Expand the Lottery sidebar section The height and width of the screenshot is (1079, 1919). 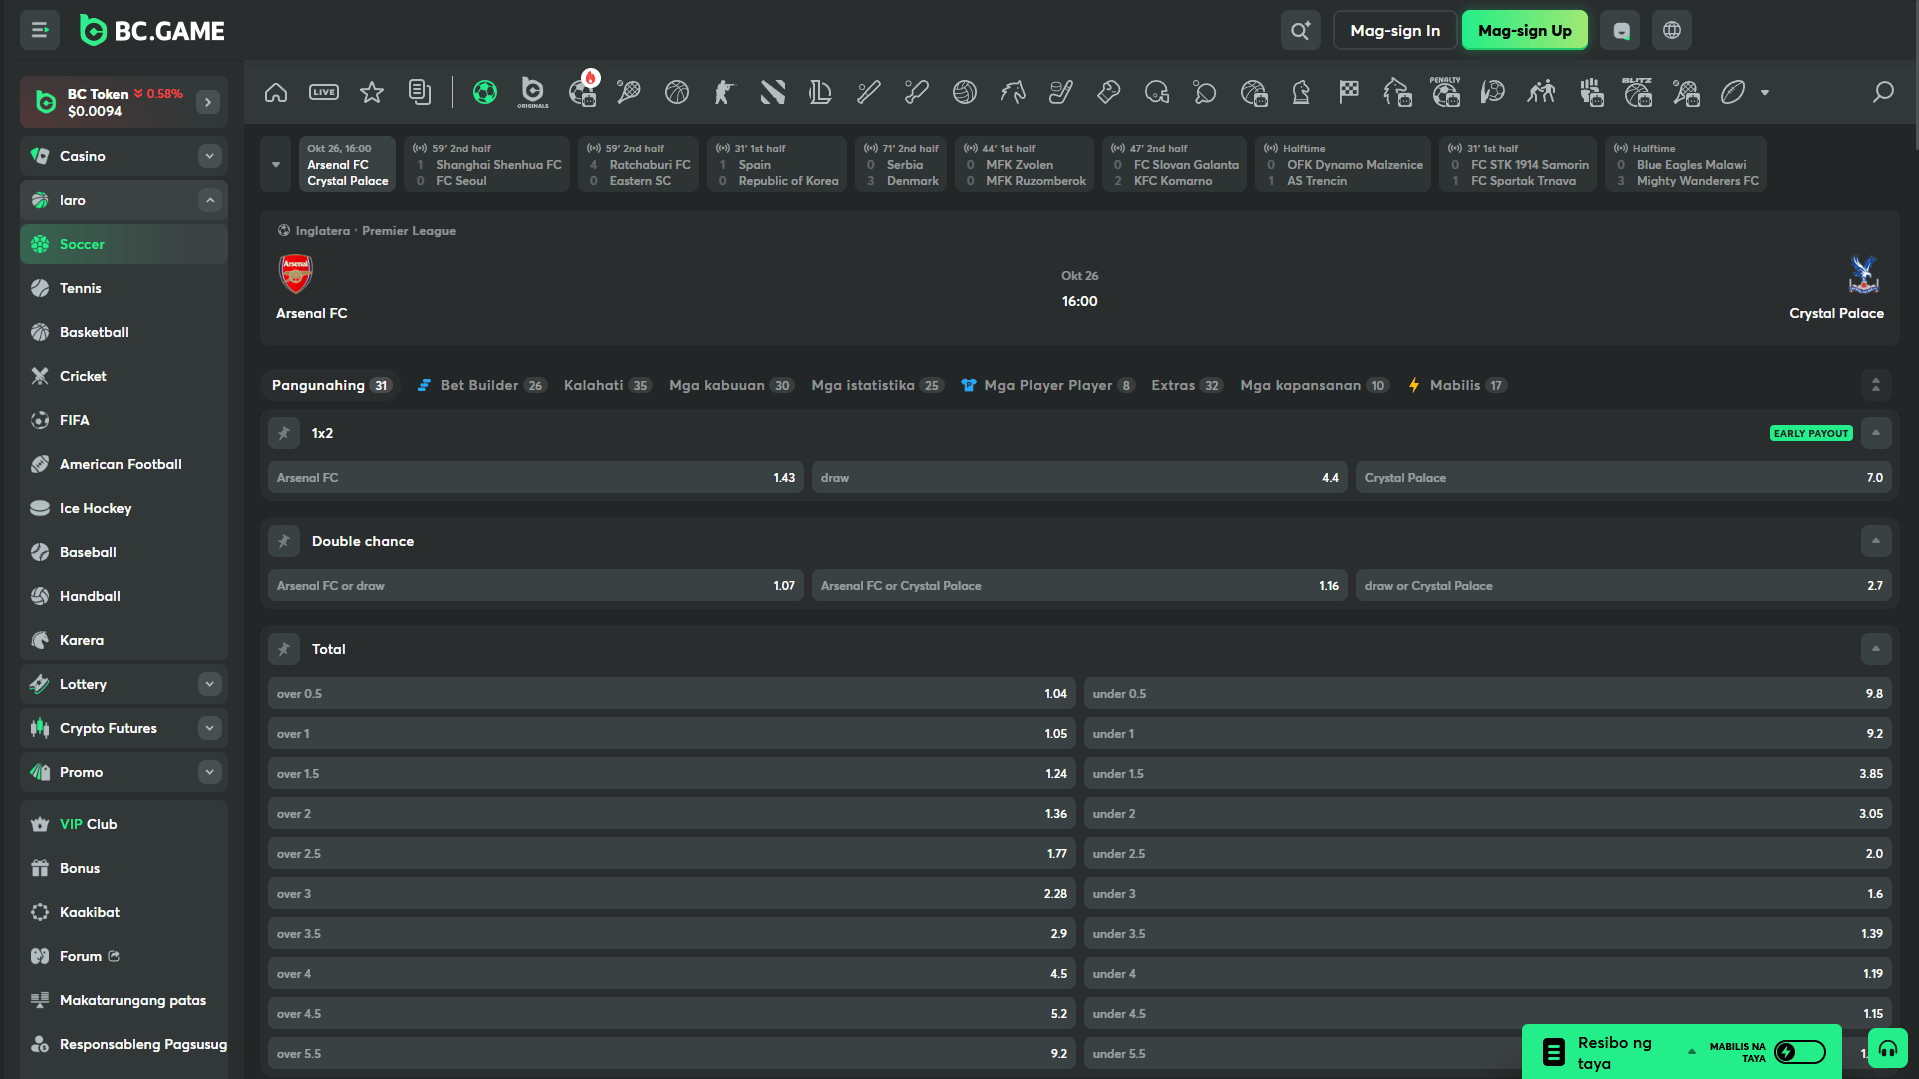(209, 684)
